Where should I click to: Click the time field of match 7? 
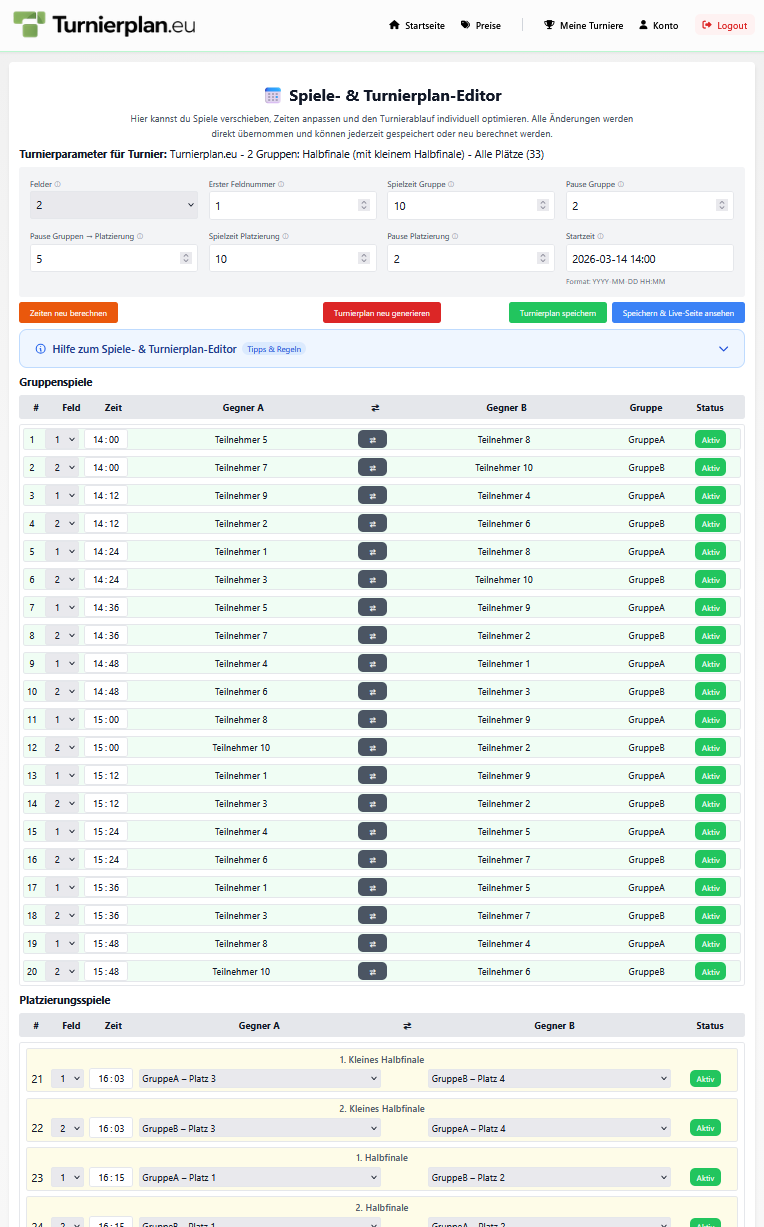pos(106,607)
